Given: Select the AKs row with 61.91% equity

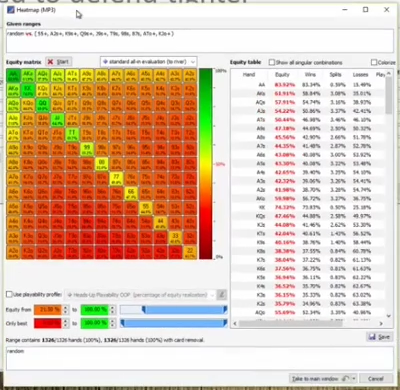Looking at the screenshot, I should click(308, 94).
